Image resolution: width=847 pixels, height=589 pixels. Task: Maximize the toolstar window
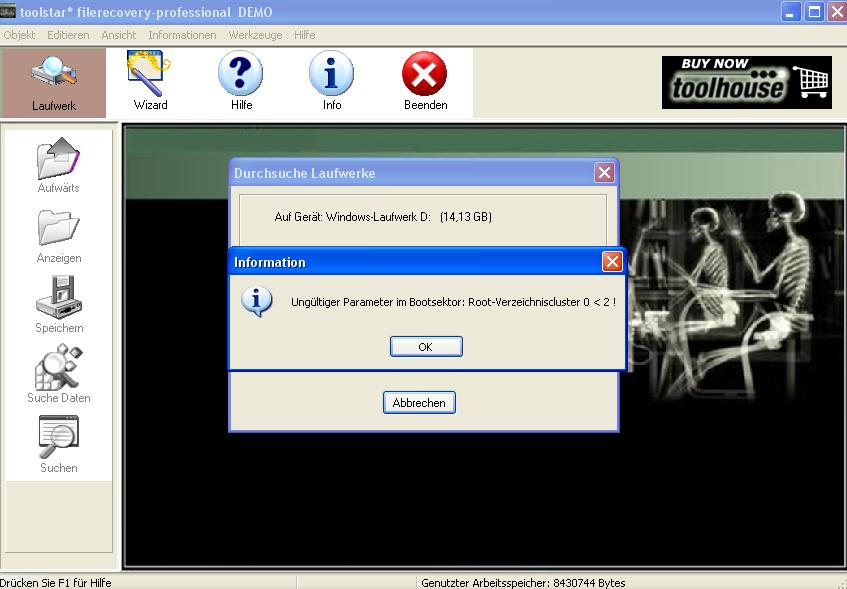click(x=814, y=12)
